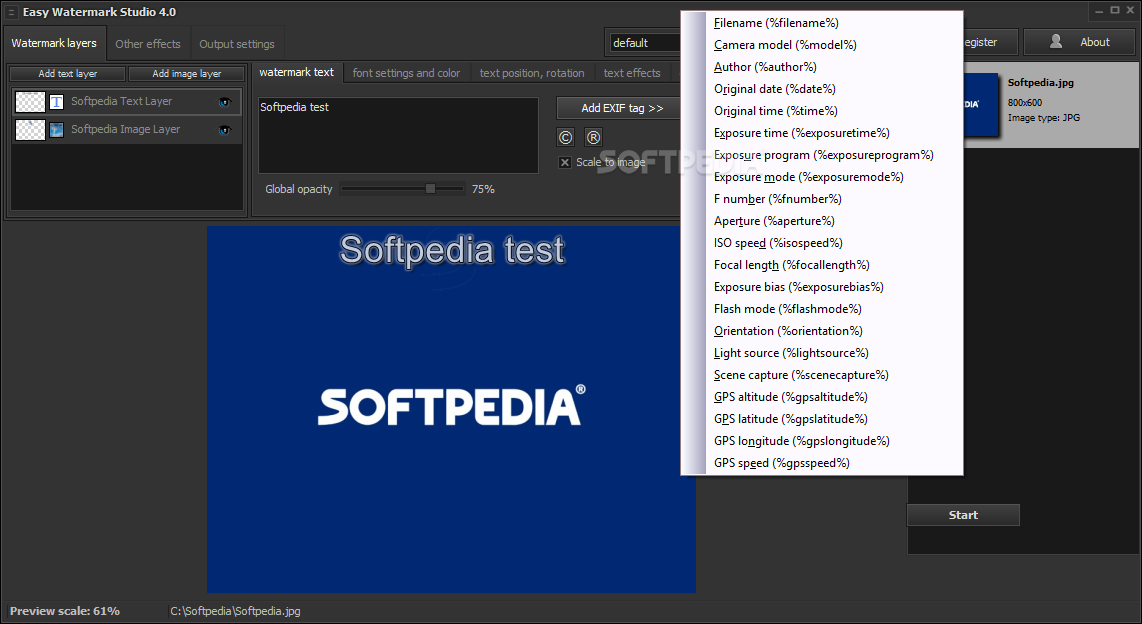Open the default profile dropdown
The height and width of the screenshot is (624, 1142).
645,43
